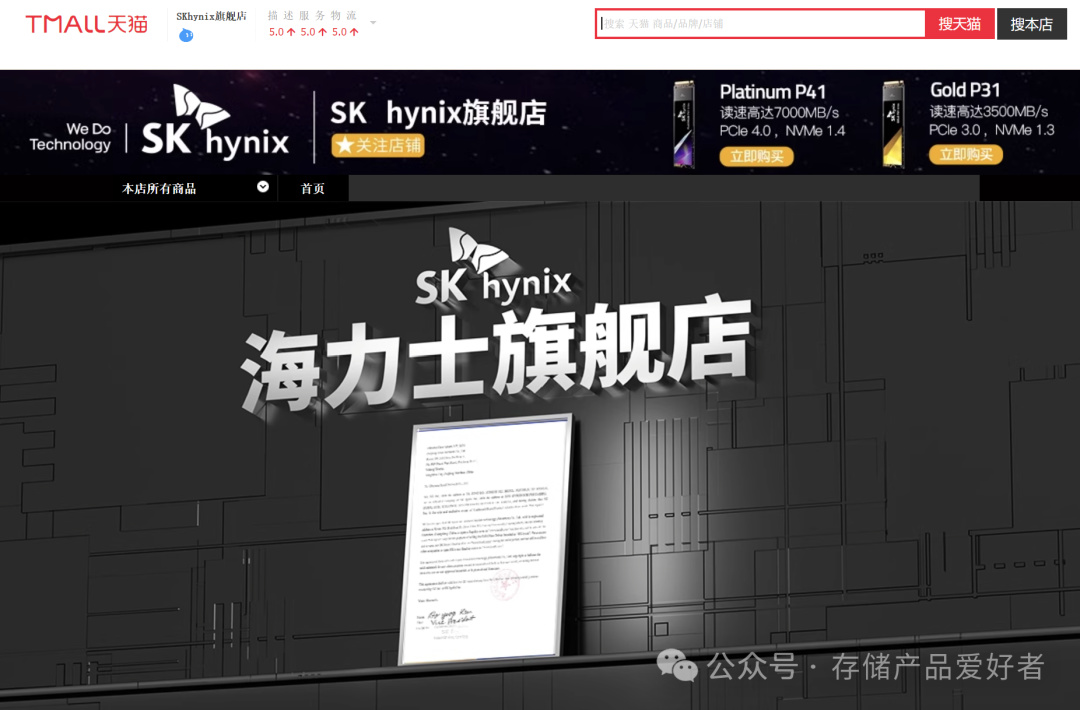This screenshot has width=1080, height=710.
Task: Click the Gold P31 title text
Action: pos(965,90)
